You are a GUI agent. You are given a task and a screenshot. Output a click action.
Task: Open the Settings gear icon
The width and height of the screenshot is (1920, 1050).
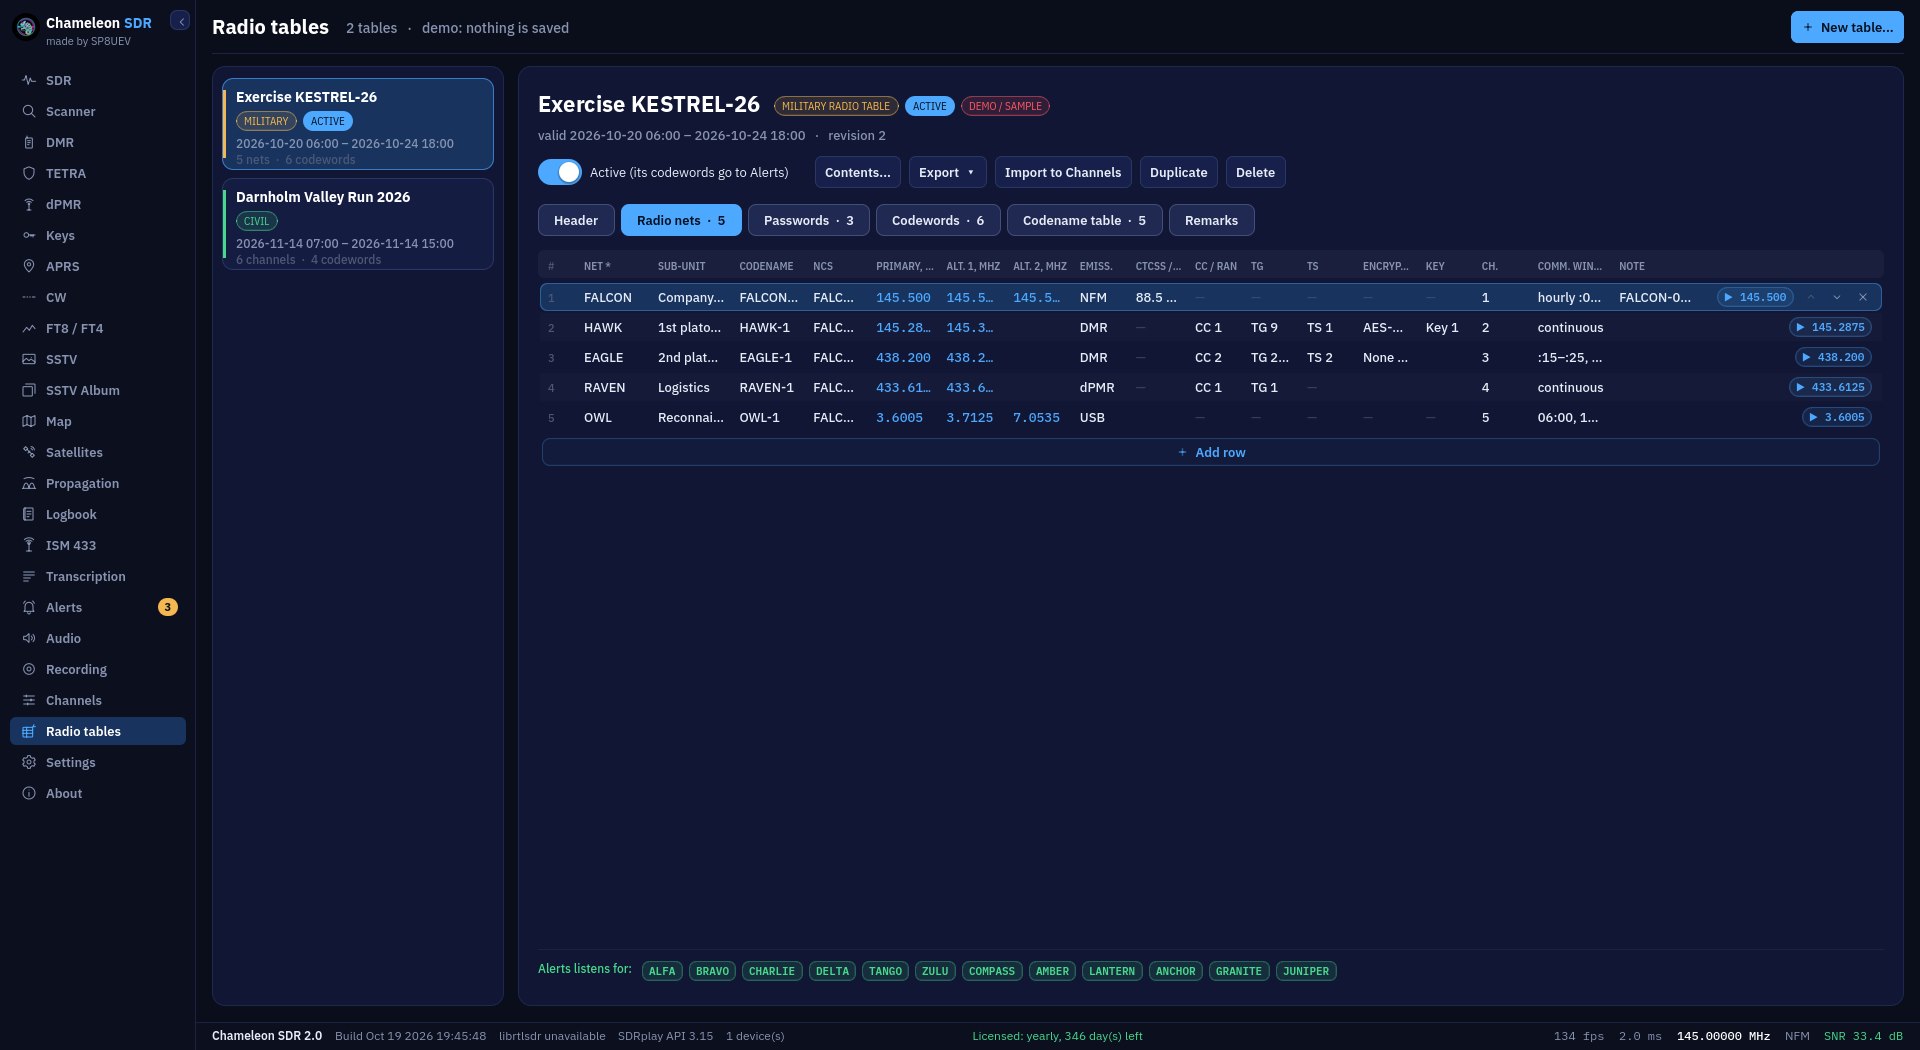click(29, 762)
